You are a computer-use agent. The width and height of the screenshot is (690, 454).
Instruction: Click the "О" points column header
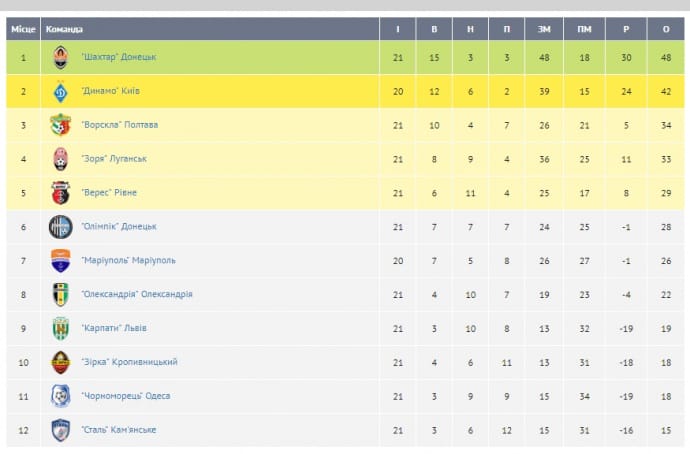coord(666,29)
